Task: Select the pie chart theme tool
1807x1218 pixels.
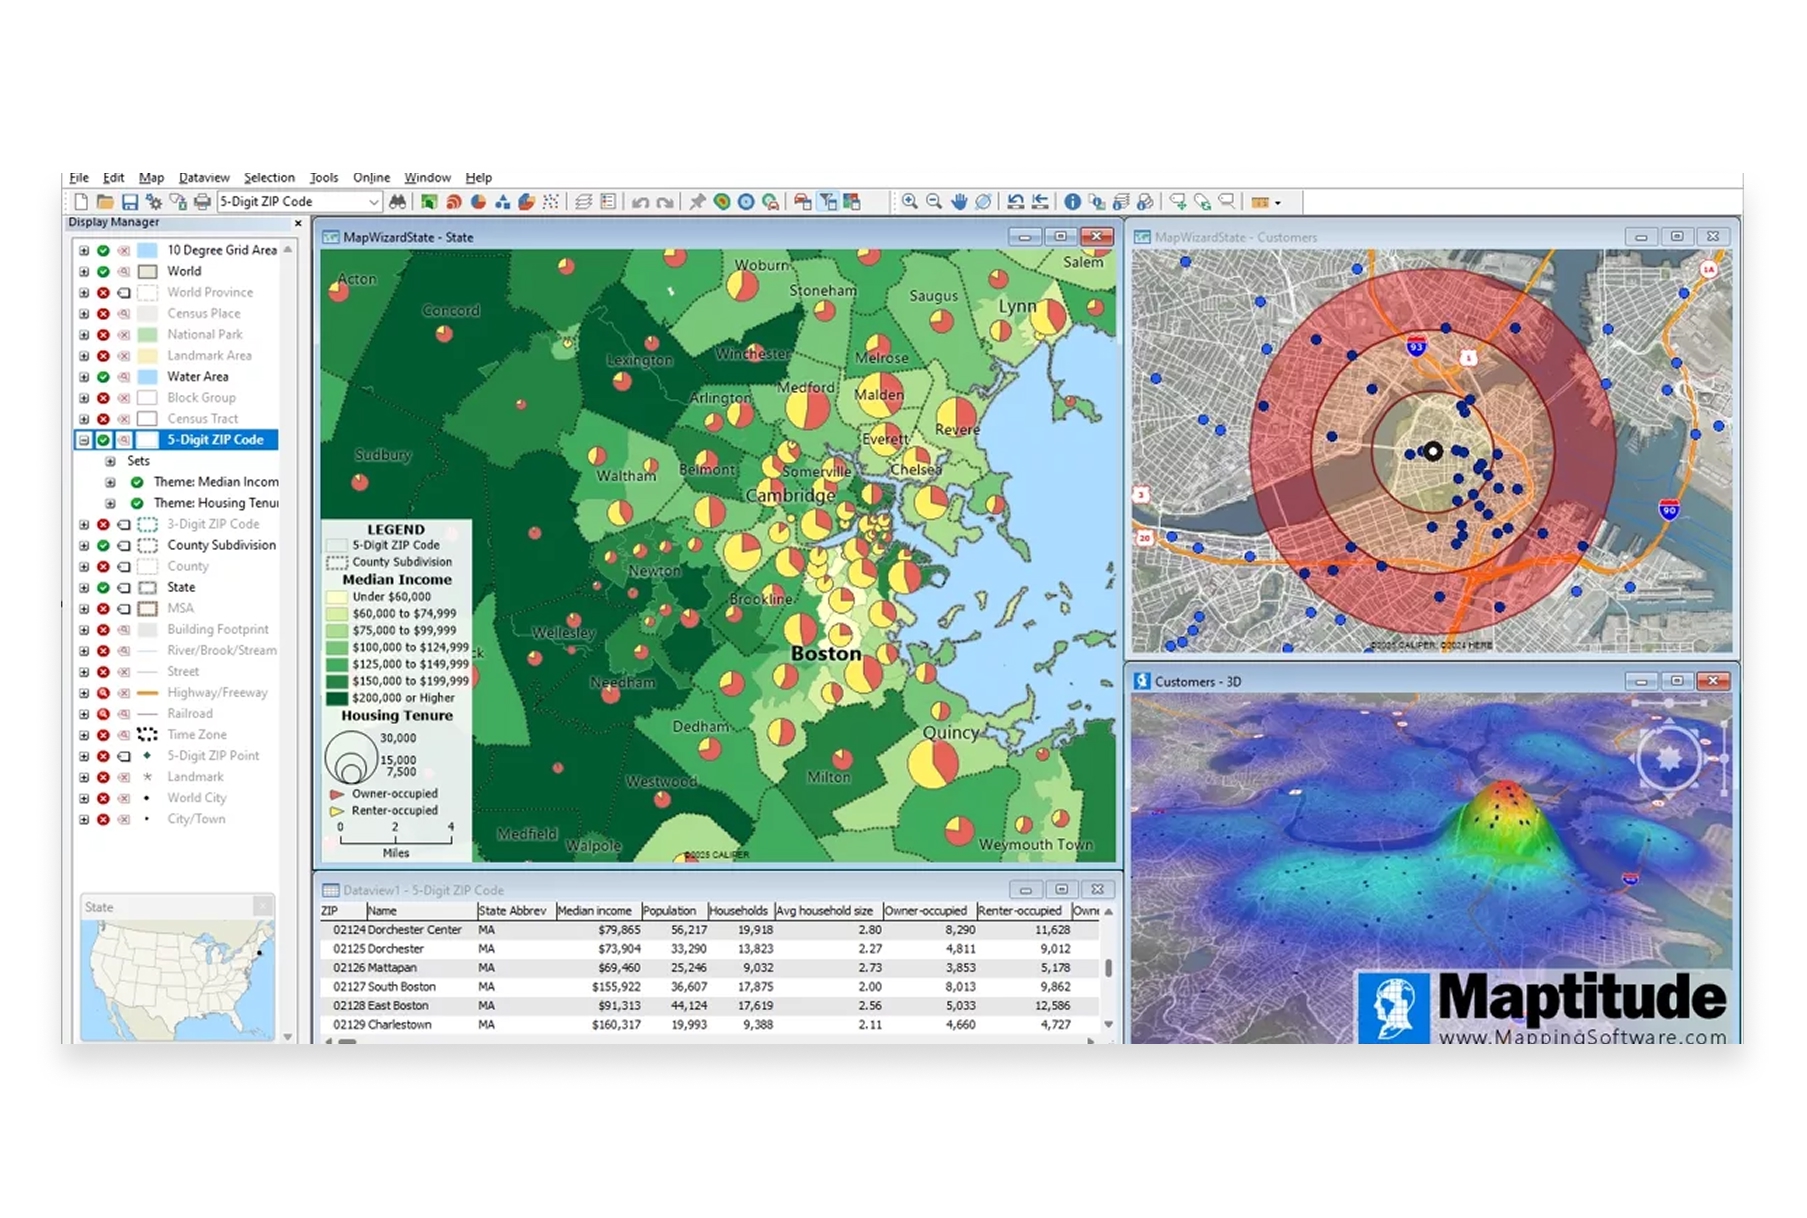Action: pyautogui.click(x=476, y=201)
